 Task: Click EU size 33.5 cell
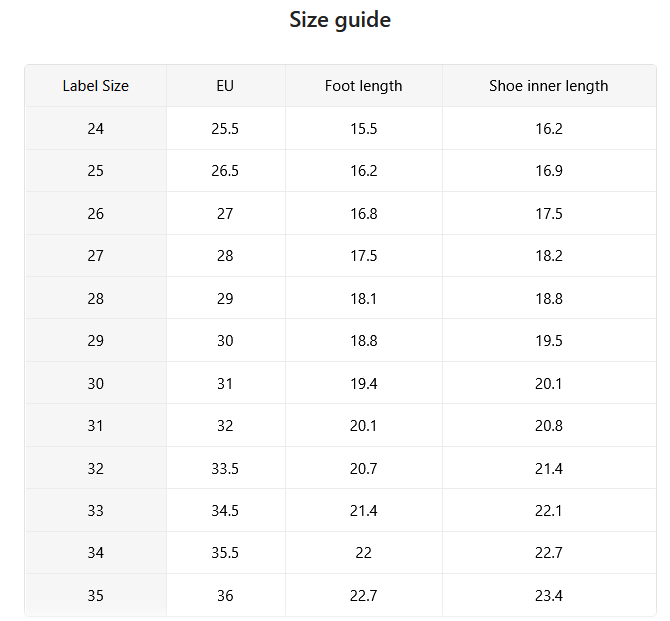[x=225, y=468]
